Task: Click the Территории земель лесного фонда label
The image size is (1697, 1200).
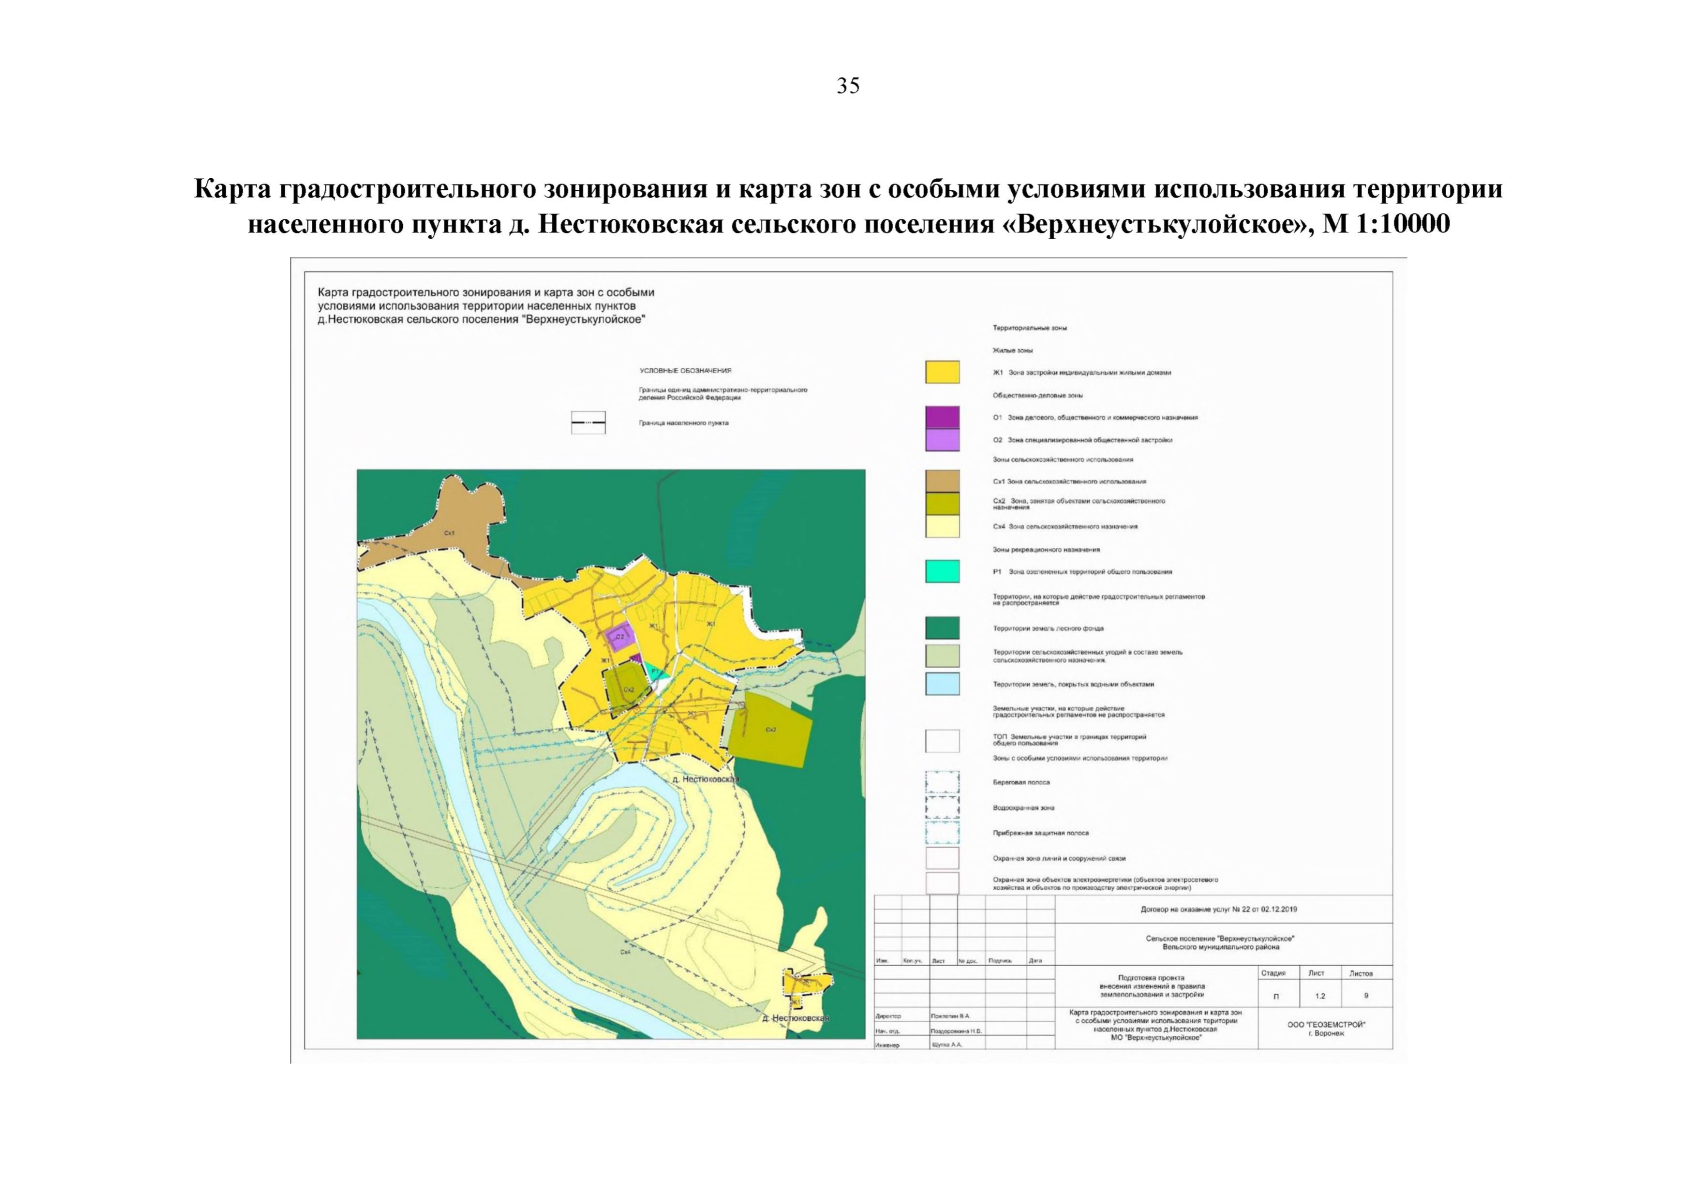Action: (1048, 628)
